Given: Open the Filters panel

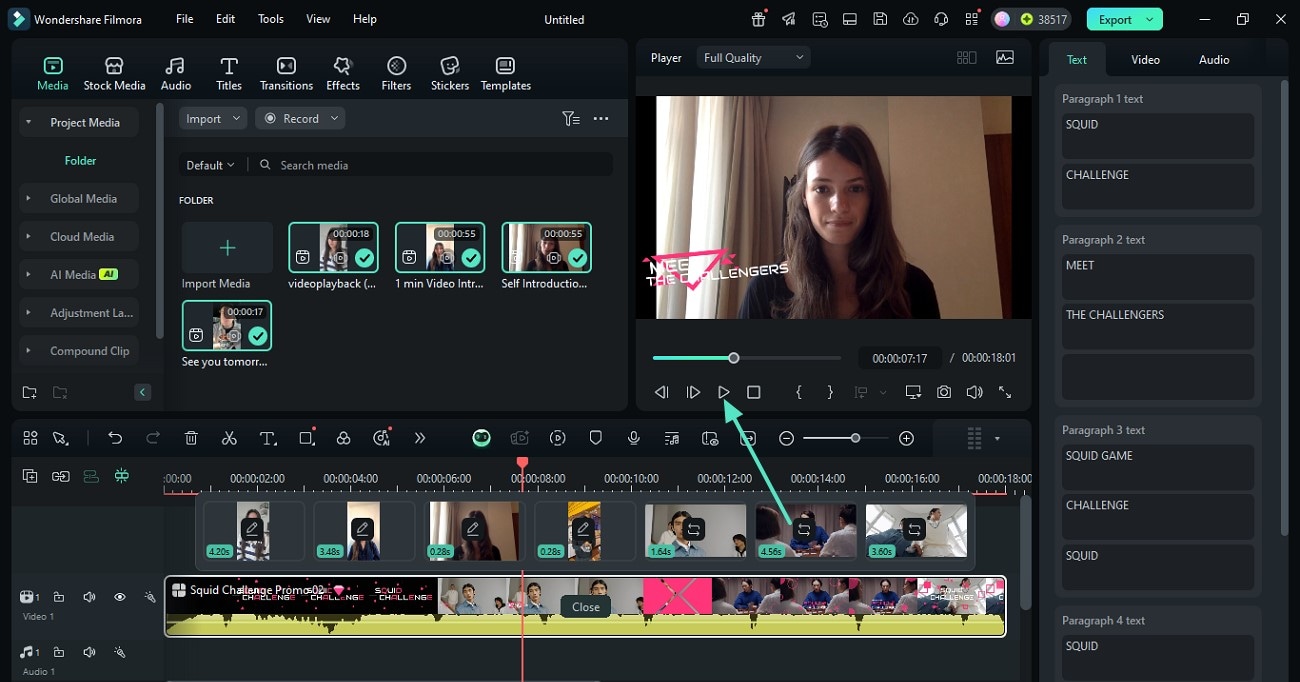Looking at the screenshot, I should pyautogui.click(x=396, y=74).
